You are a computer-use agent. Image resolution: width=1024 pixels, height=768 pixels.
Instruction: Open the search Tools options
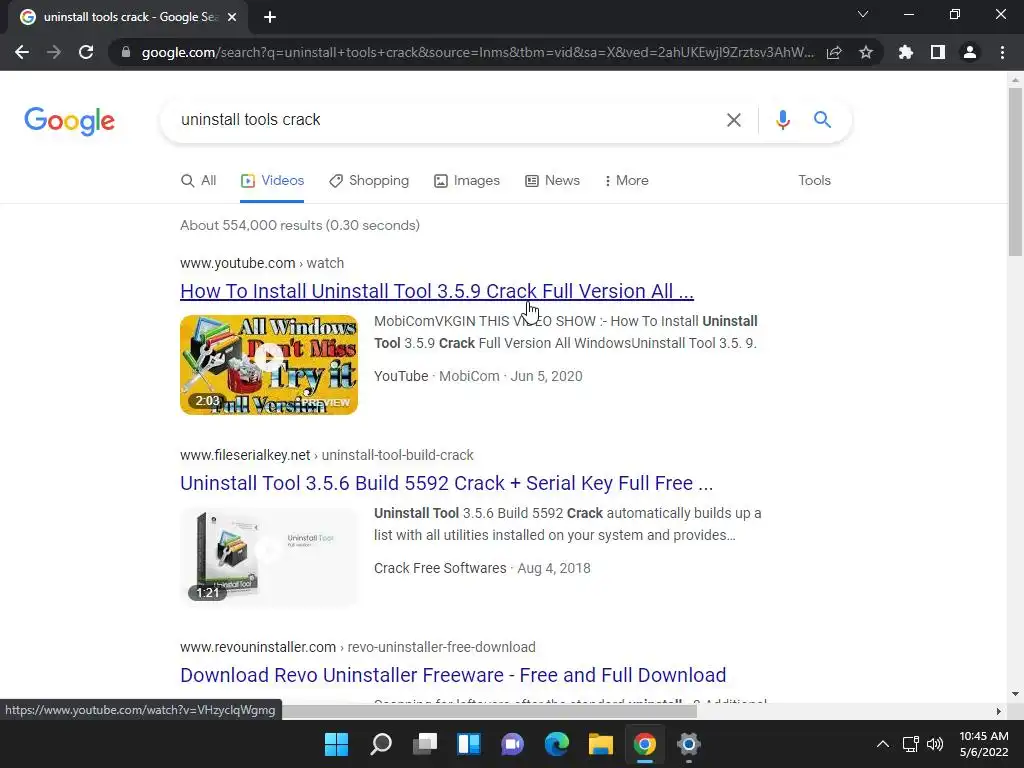coord(814,181)
